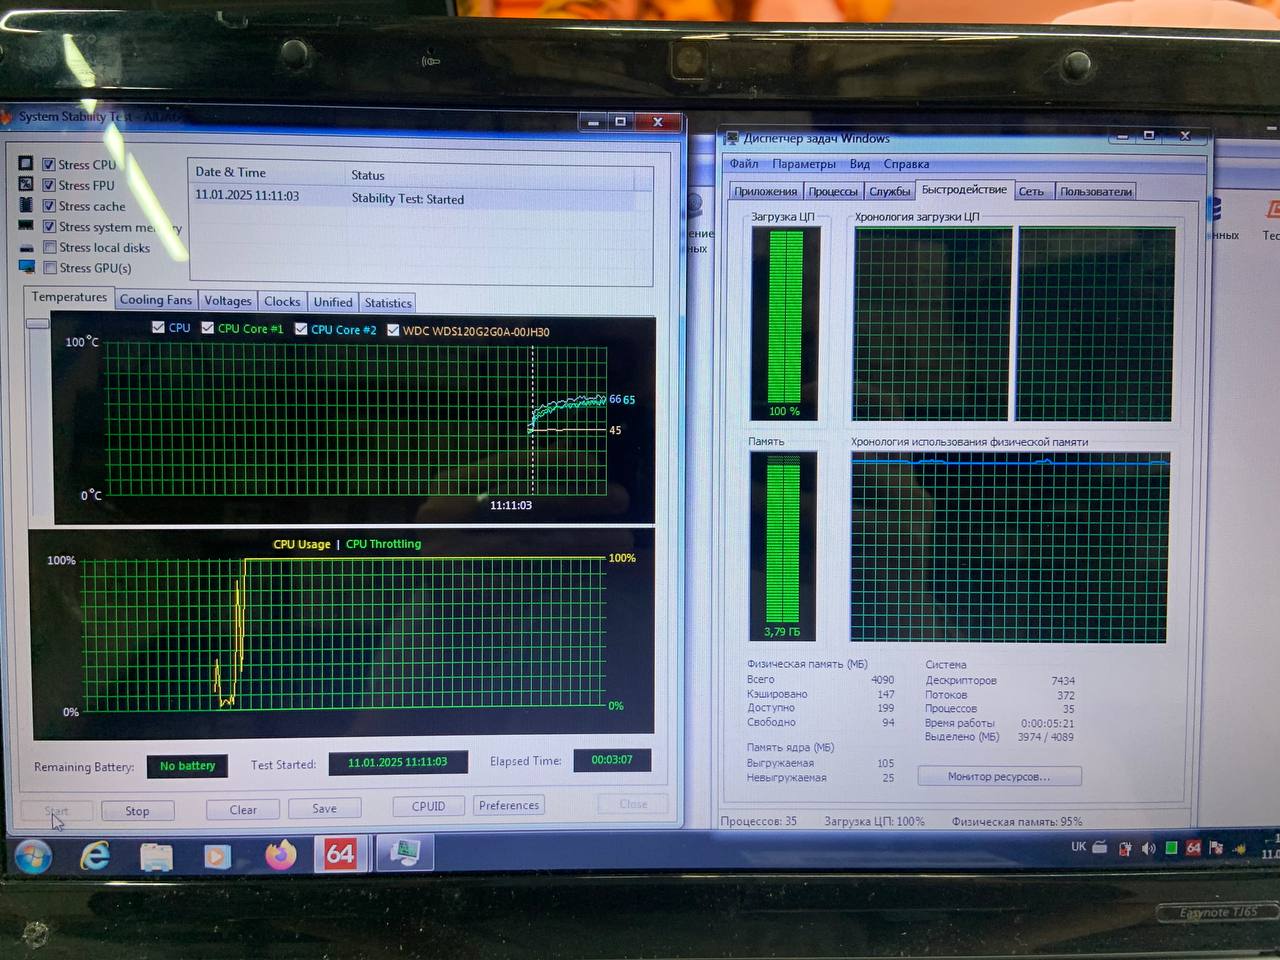Enable Stress GPU(s)
Viewport: 1280px width, 960px height.
(50, 268)
